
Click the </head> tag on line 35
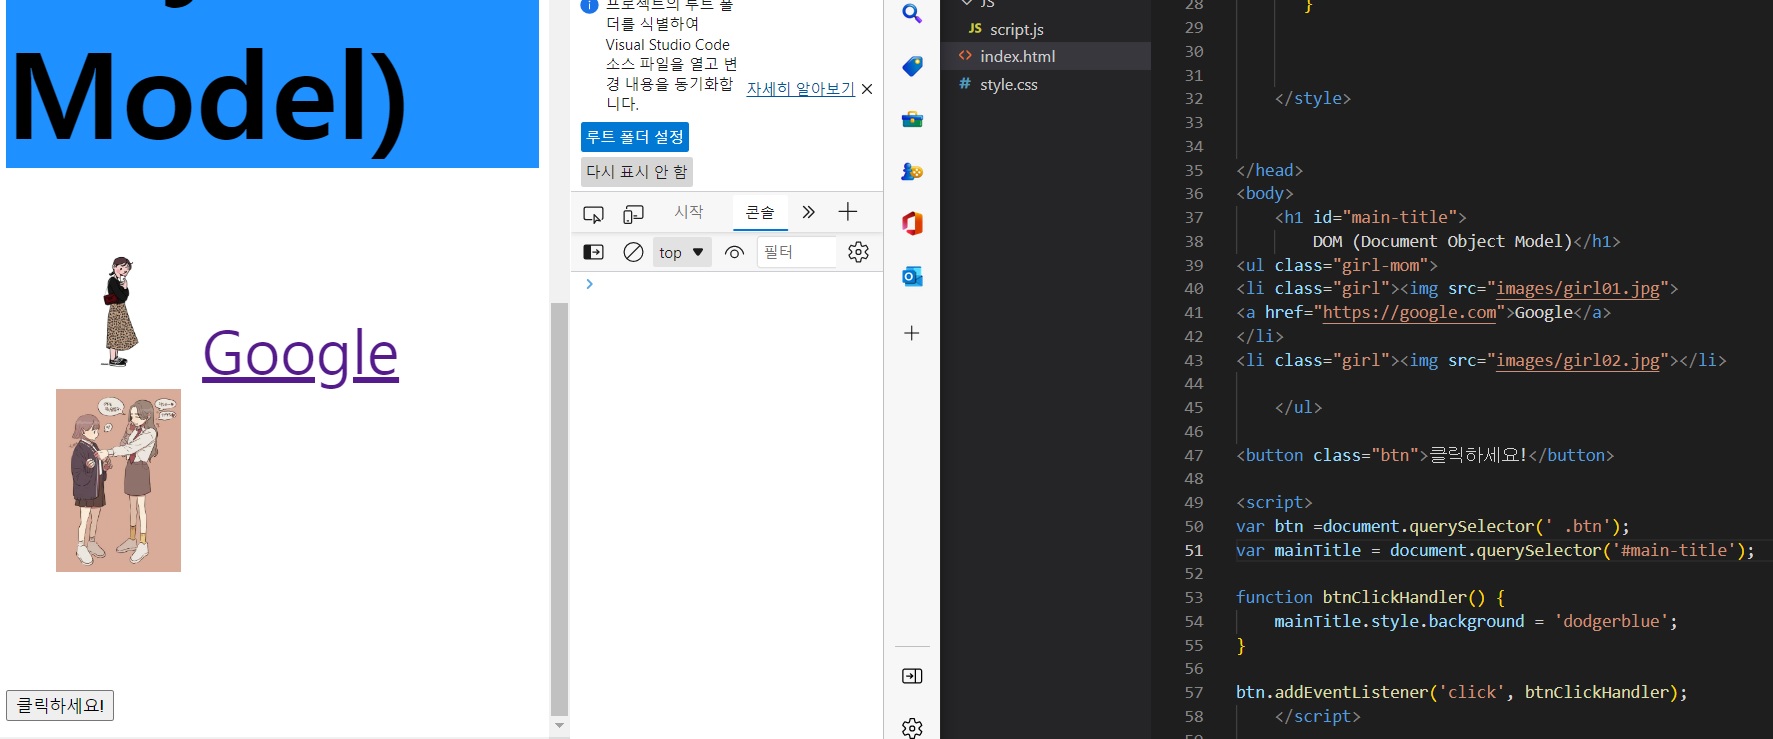pos(1270,170)
